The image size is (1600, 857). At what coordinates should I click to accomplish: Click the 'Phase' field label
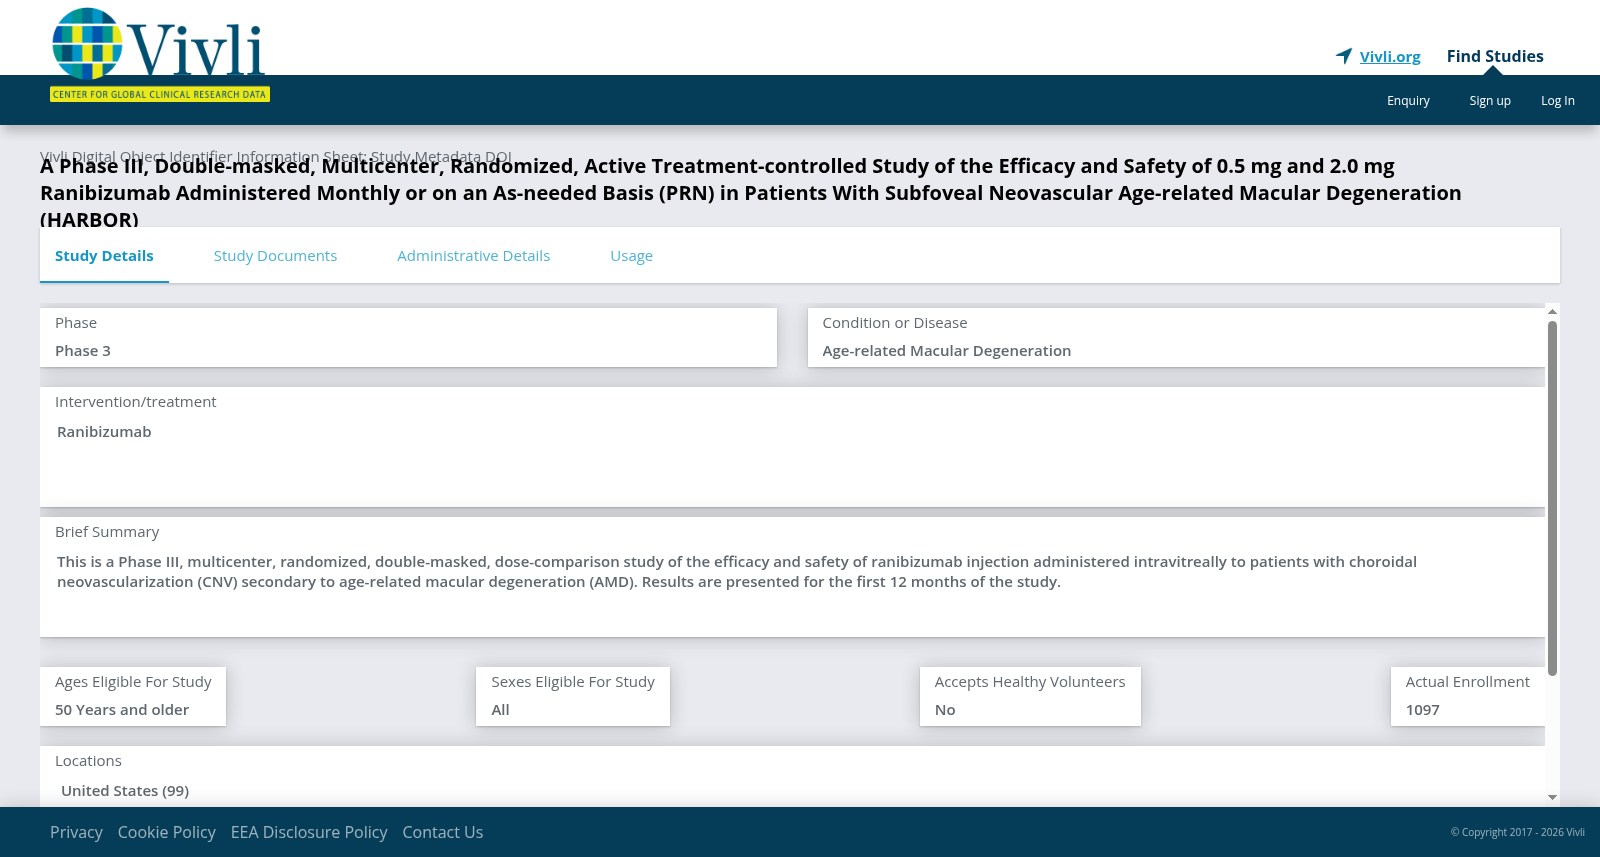[76, 323]
